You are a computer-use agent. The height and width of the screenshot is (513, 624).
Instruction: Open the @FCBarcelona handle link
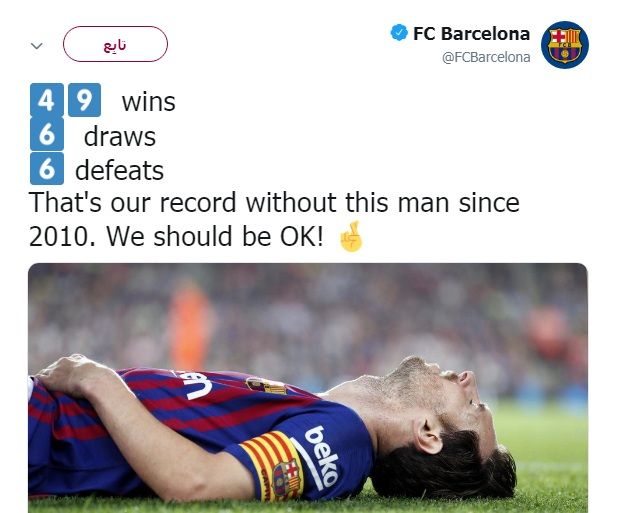coord(486,57)
